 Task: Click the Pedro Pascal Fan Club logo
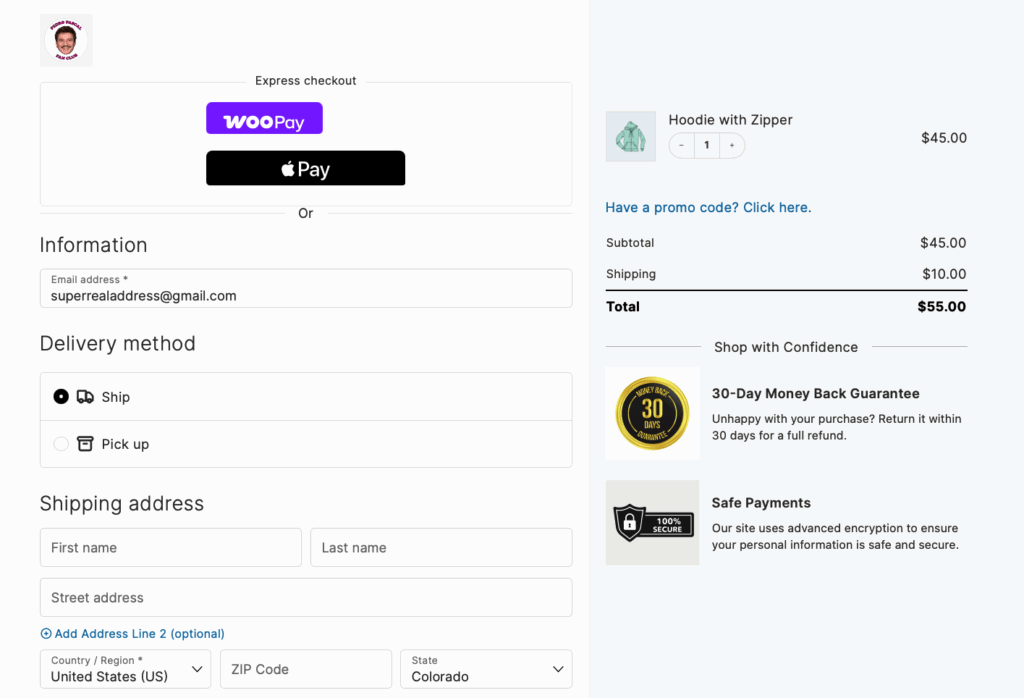66,40
